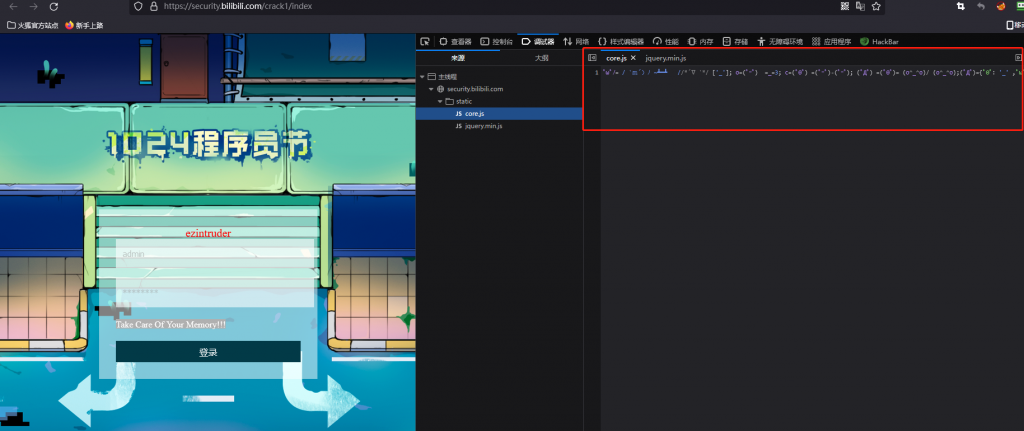
Task: Click the Take Care Of Your Memory text
Action: pyautogui.click(x=171, y=324)
